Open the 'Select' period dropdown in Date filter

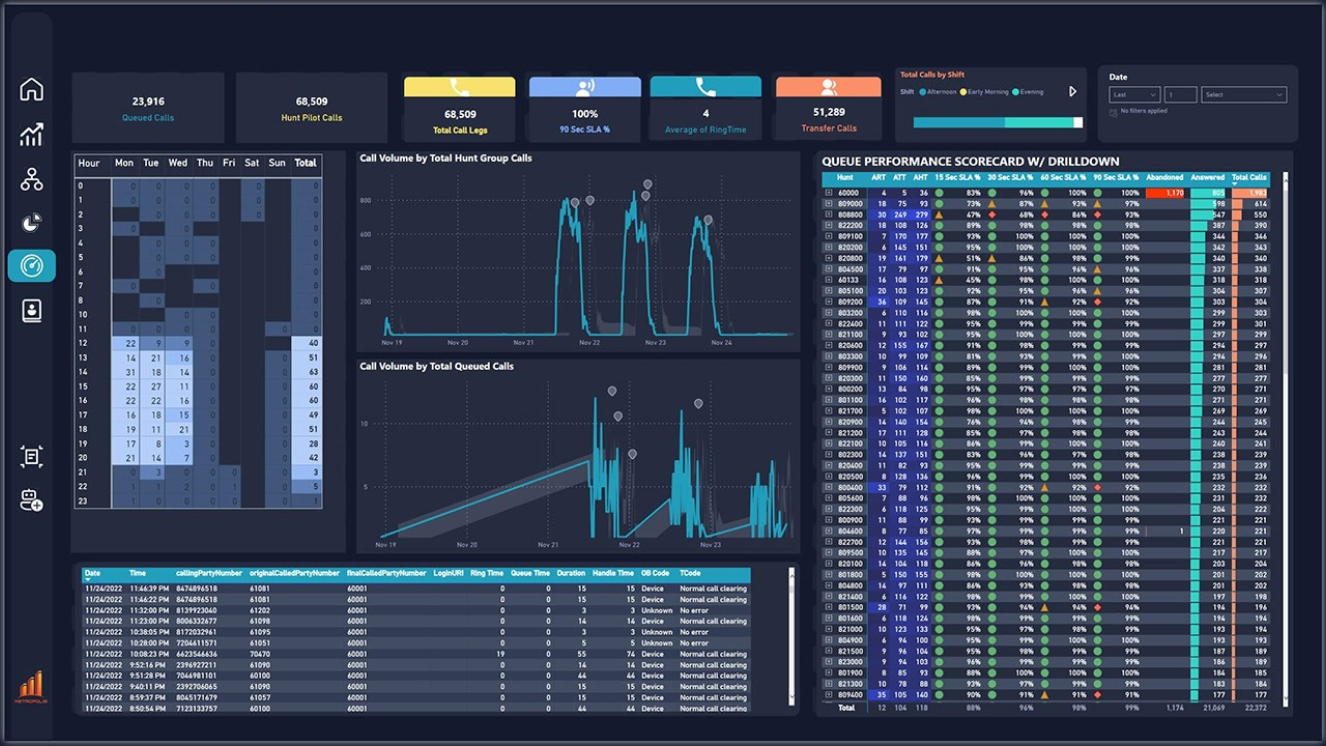(x=1243, y=95)
